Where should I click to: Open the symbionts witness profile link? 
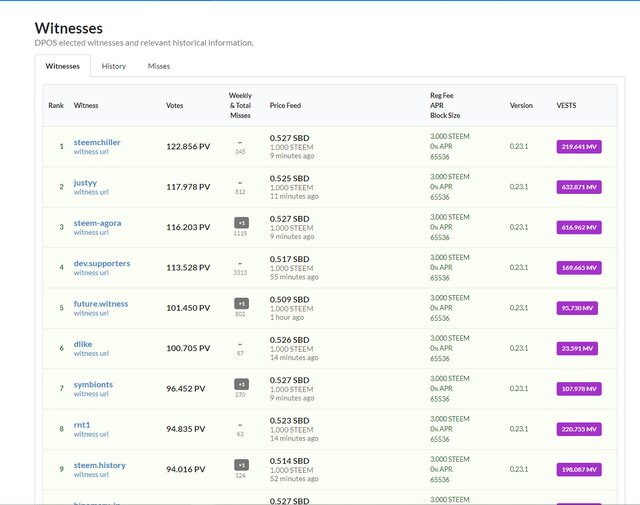(93, 384)
